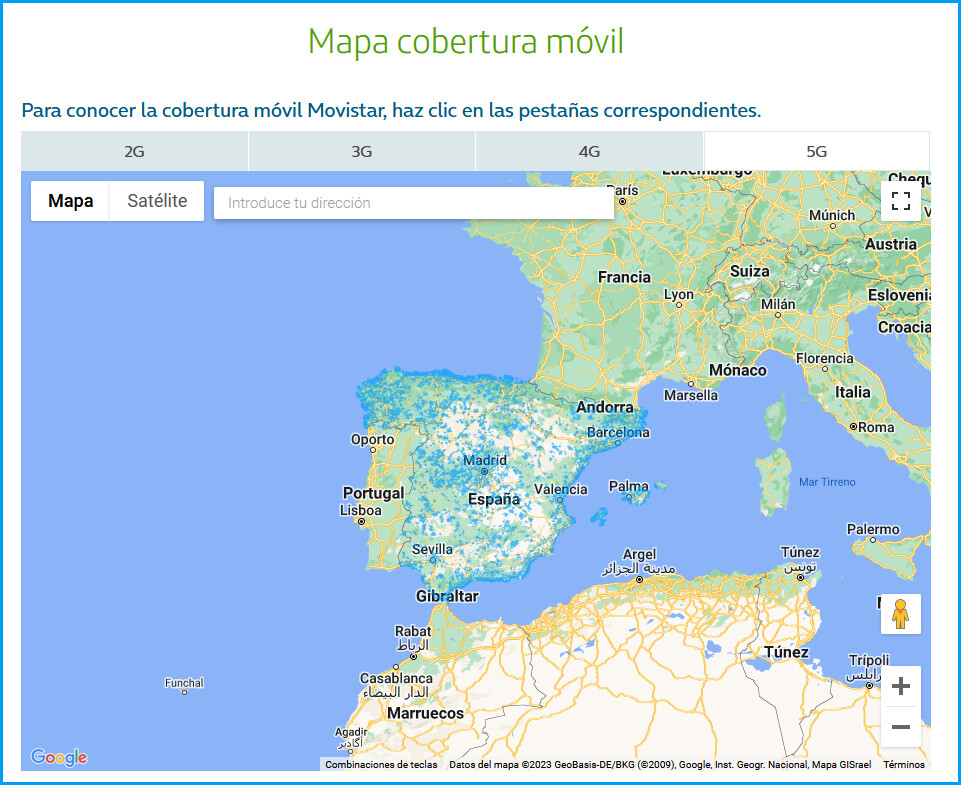Click the Mónaco label
This screenshot has width=961, height=785.
tap(737, 370)
